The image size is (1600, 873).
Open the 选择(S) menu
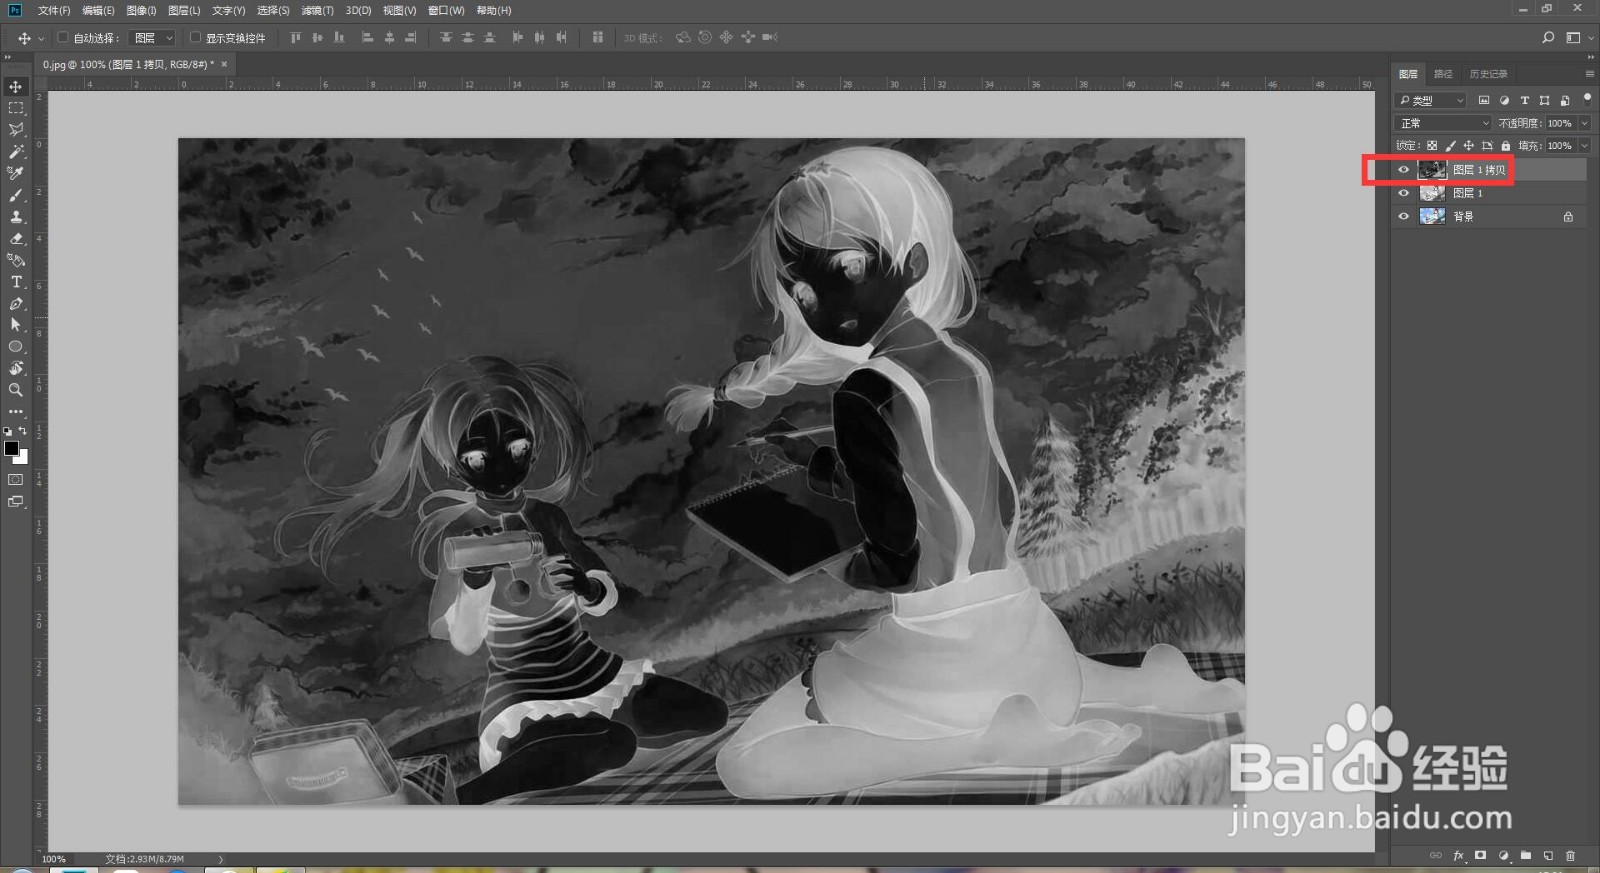(x=273, y=10)
